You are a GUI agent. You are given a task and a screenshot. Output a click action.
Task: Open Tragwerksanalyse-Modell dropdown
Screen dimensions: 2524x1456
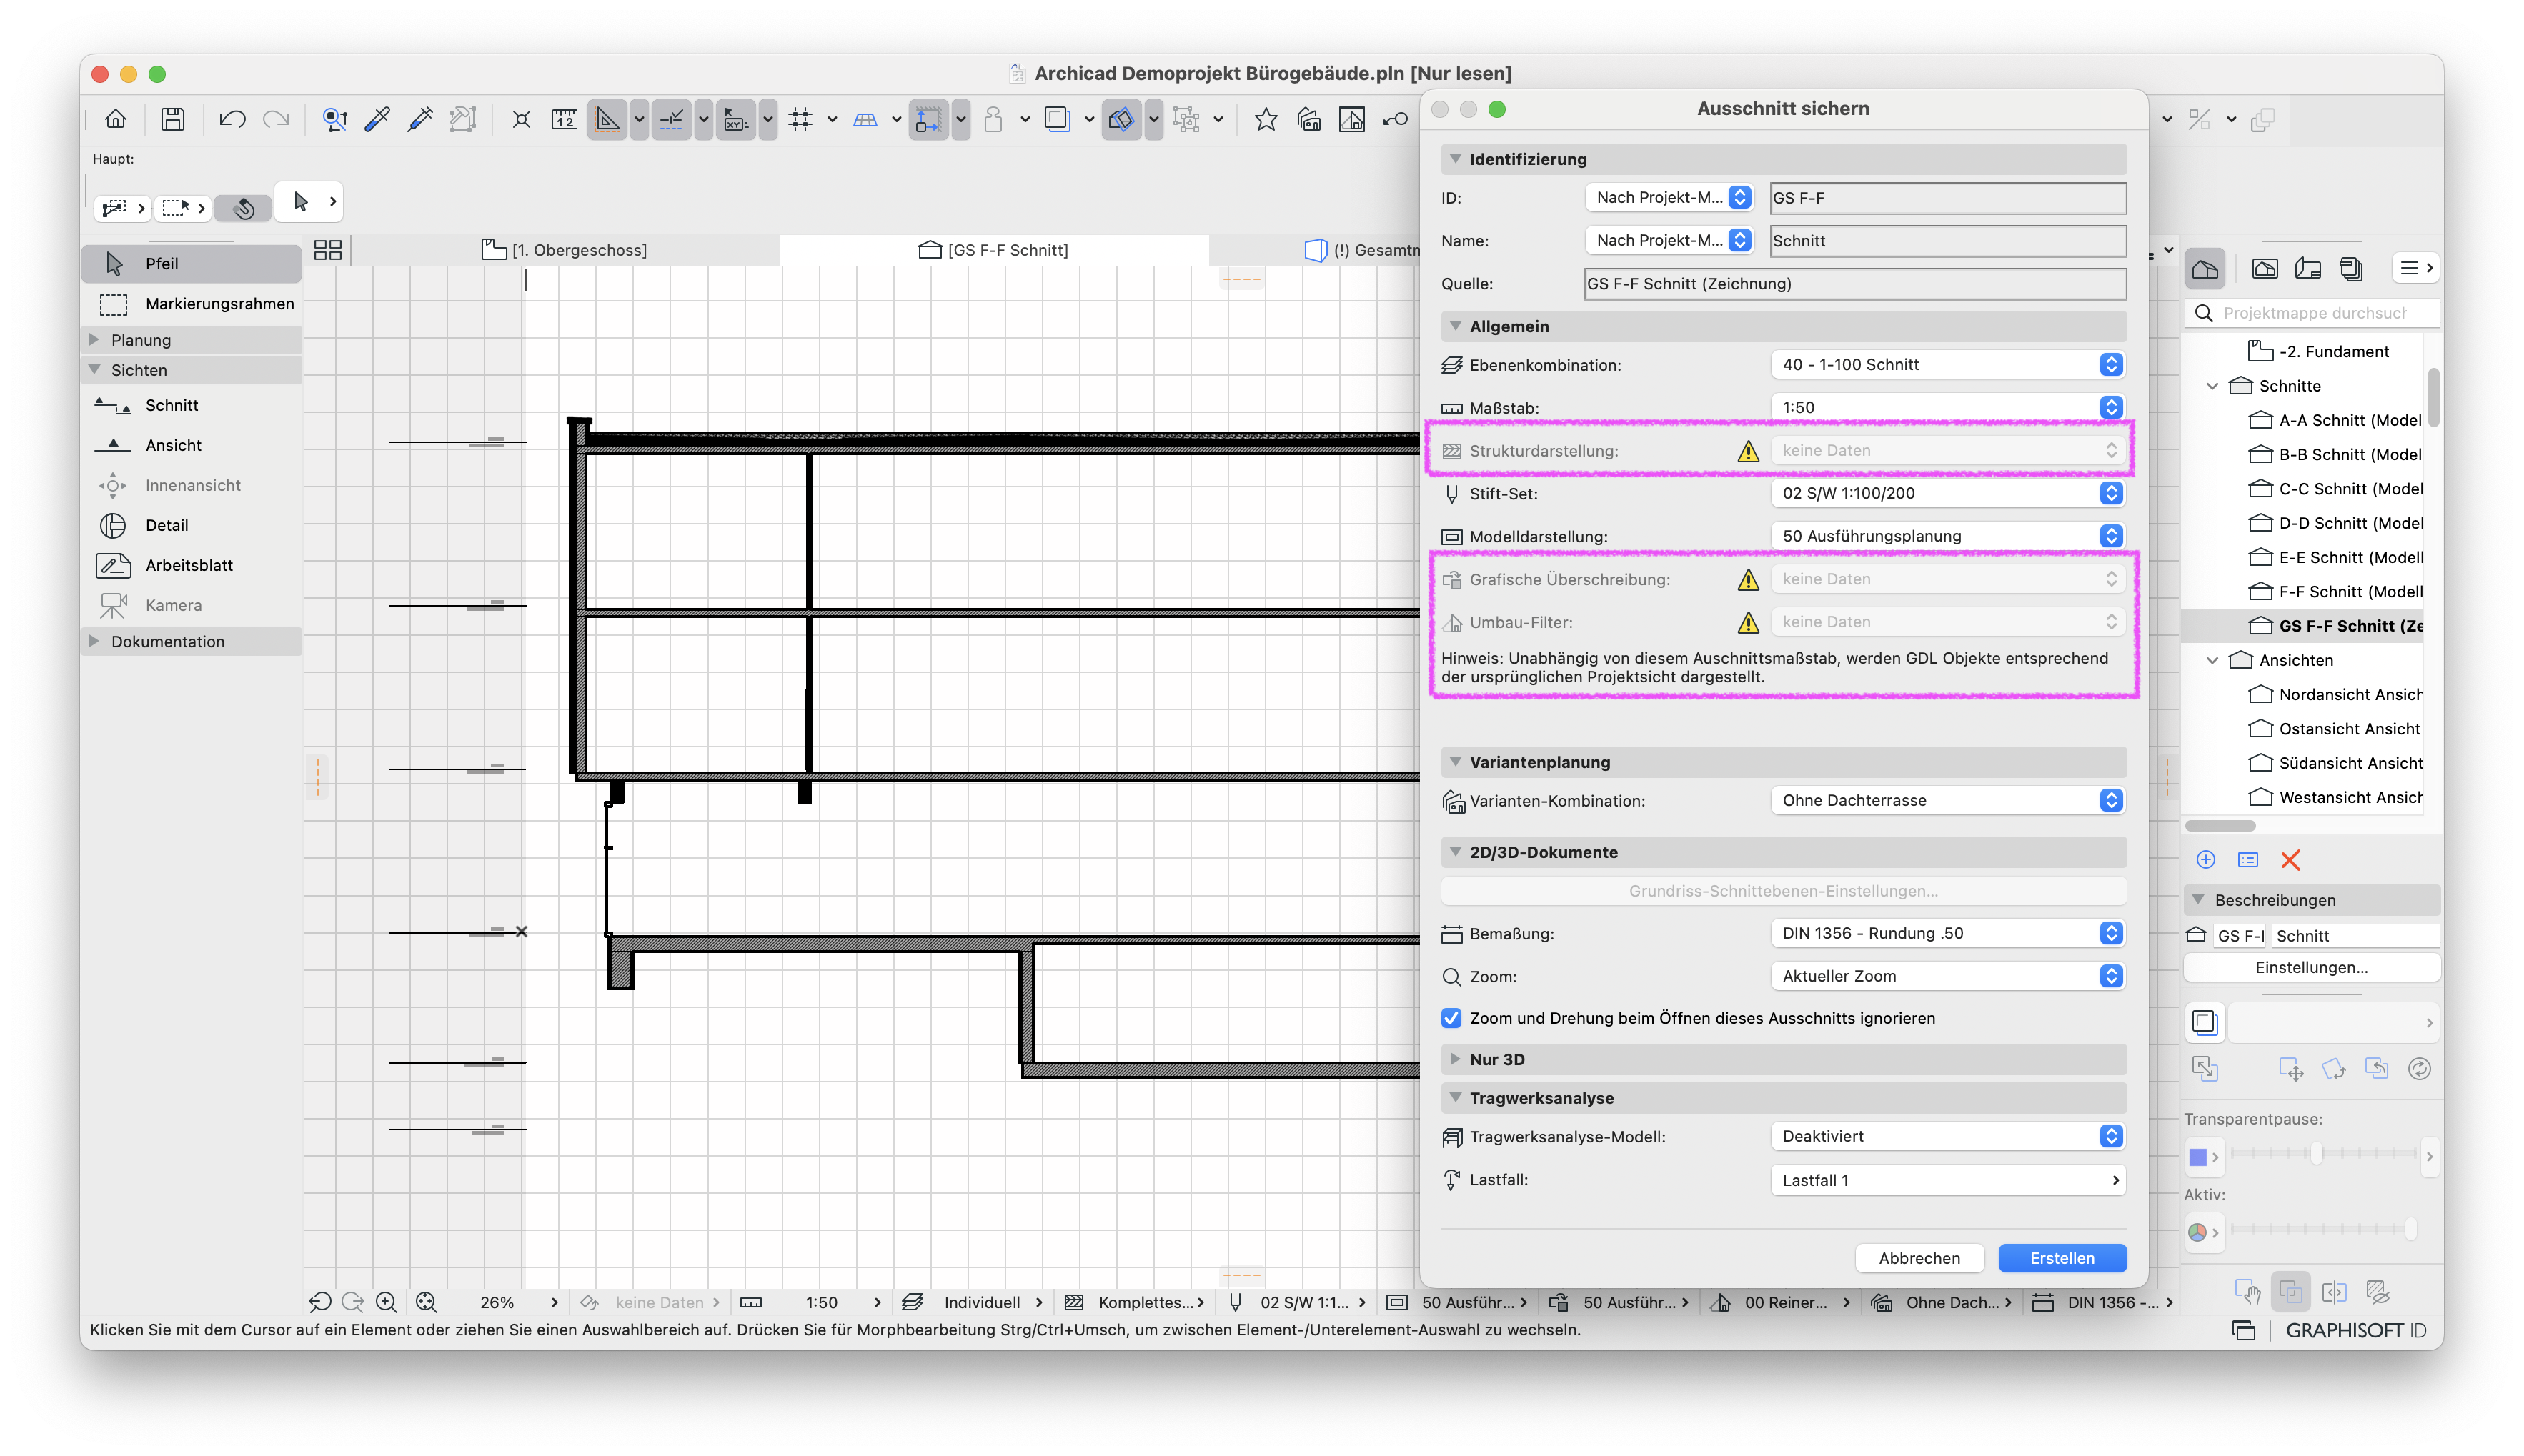pos(1947,1136)
